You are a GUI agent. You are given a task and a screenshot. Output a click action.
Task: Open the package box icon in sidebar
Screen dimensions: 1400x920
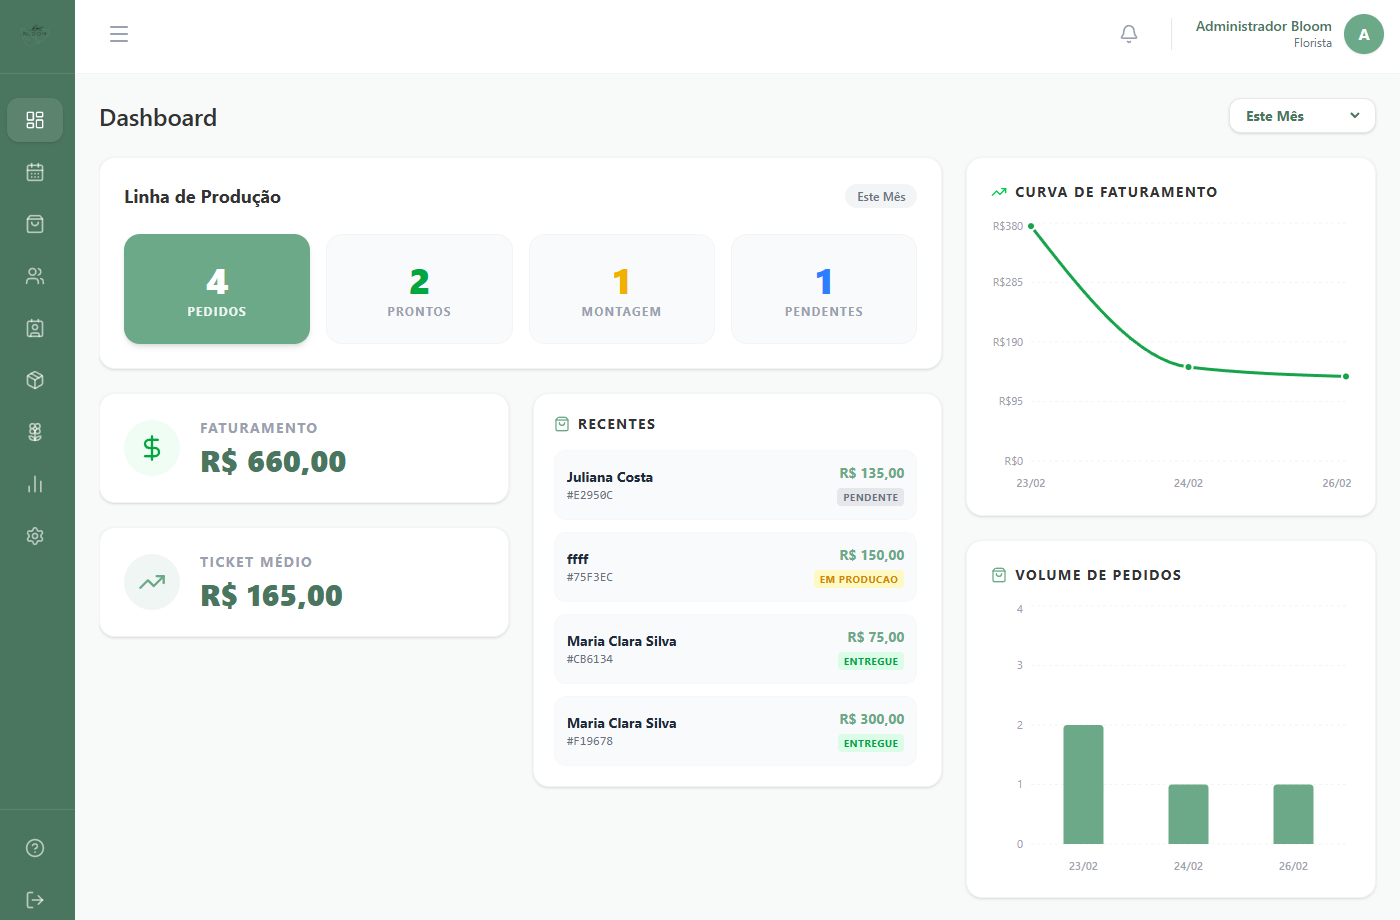coord(35,380)
